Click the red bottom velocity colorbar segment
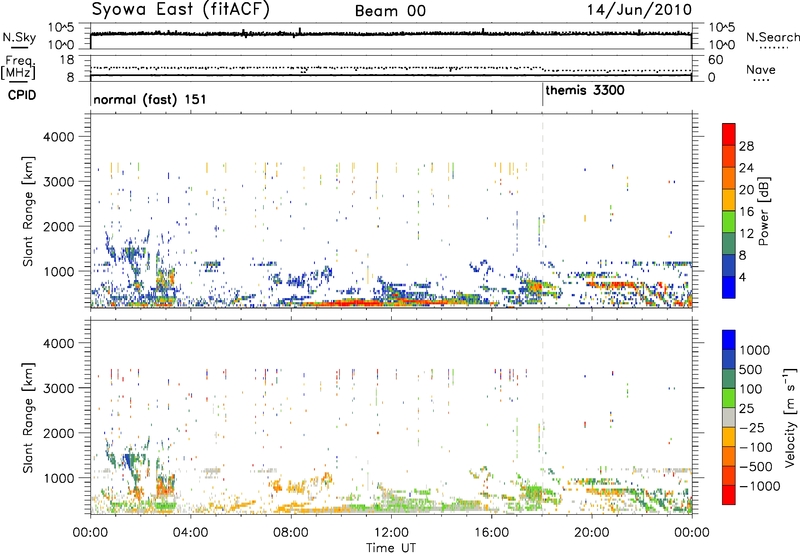Viewport: 800px width, 554px height. pyautogui.click(x=729, y=495)
